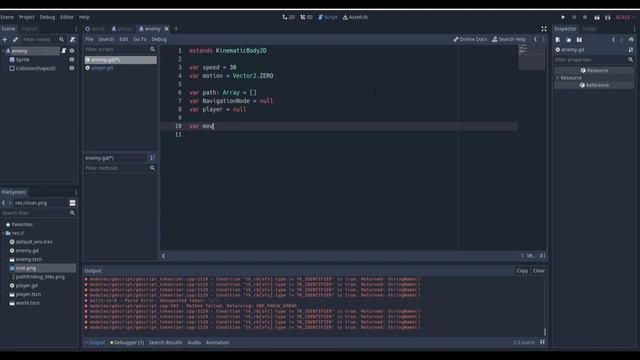
Task: Go to next script edit location
Action: pos(543,39)
